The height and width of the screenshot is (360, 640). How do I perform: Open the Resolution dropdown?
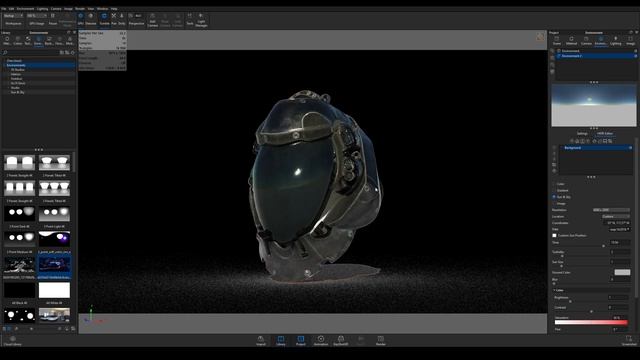pyautogui.click(x=611, y=210)
